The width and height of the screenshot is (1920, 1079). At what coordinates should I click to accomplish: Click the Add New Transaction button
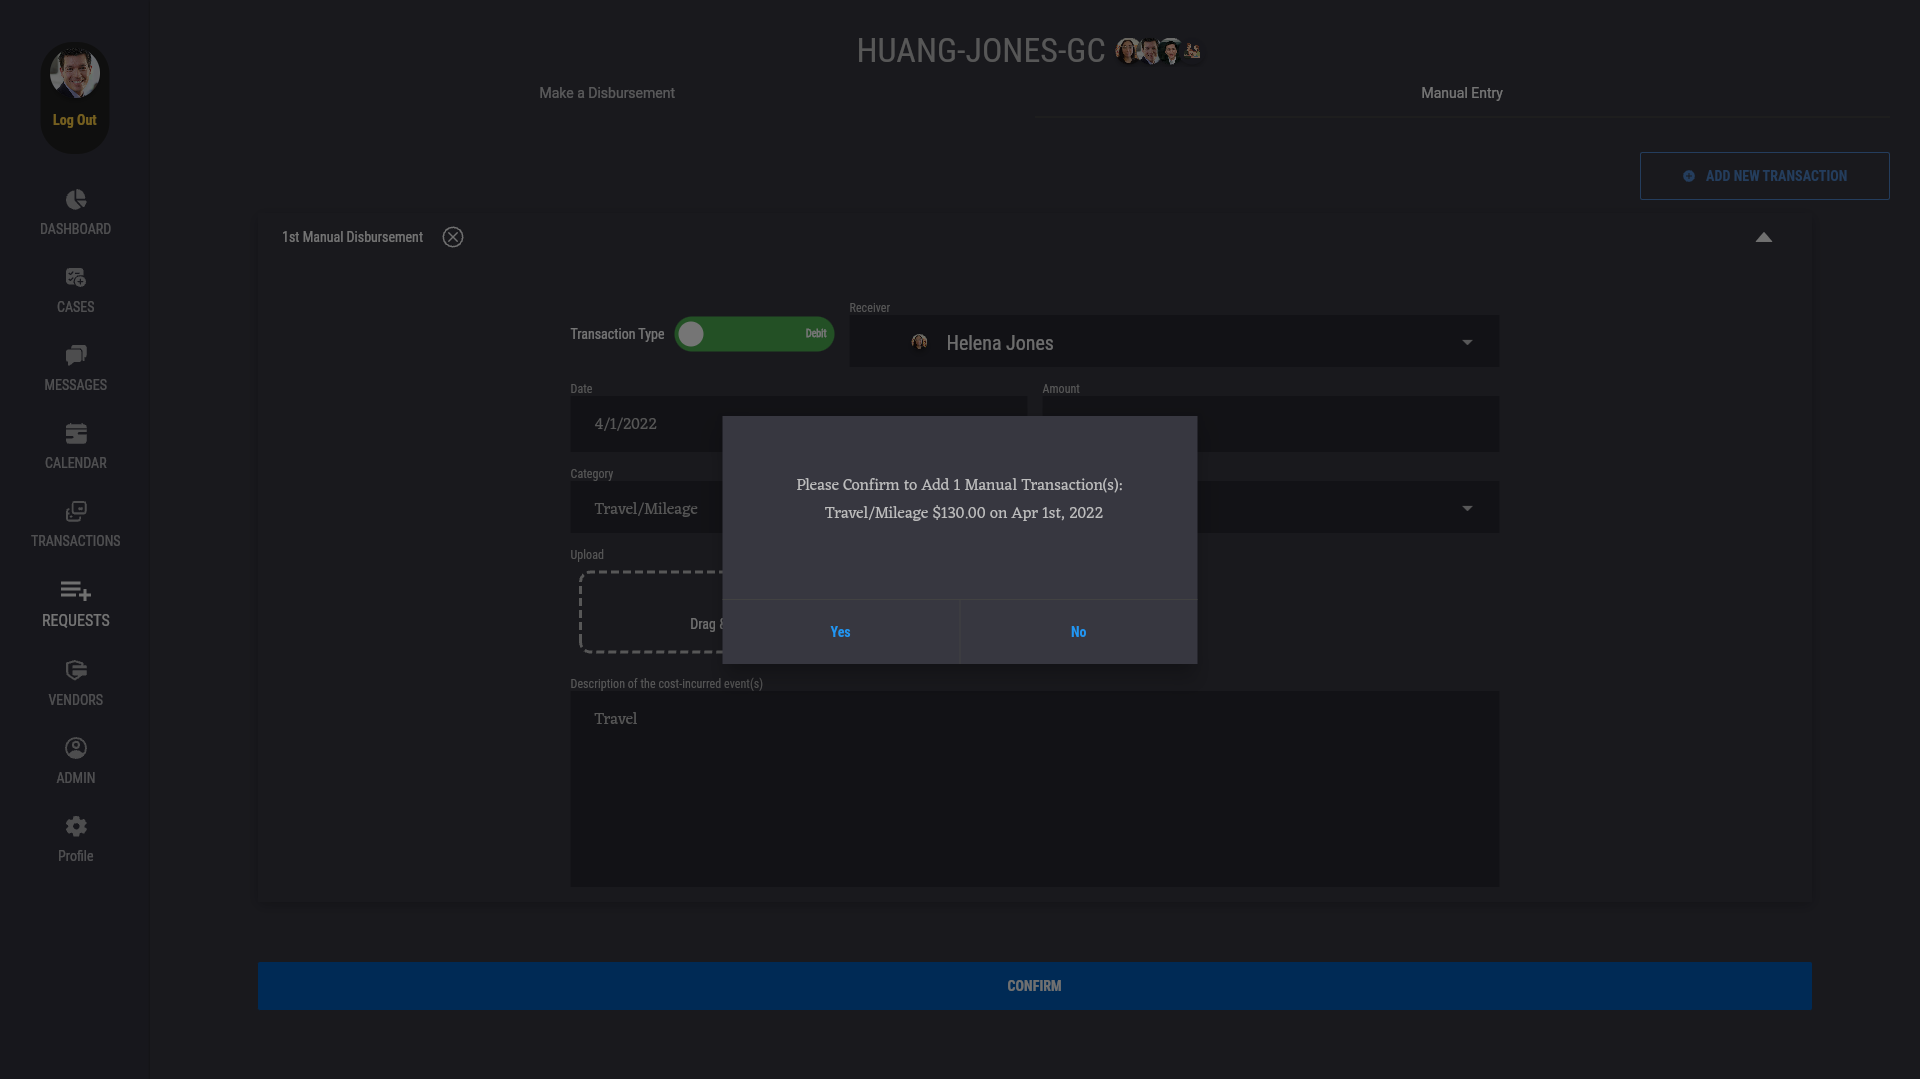pos(1764,176)
